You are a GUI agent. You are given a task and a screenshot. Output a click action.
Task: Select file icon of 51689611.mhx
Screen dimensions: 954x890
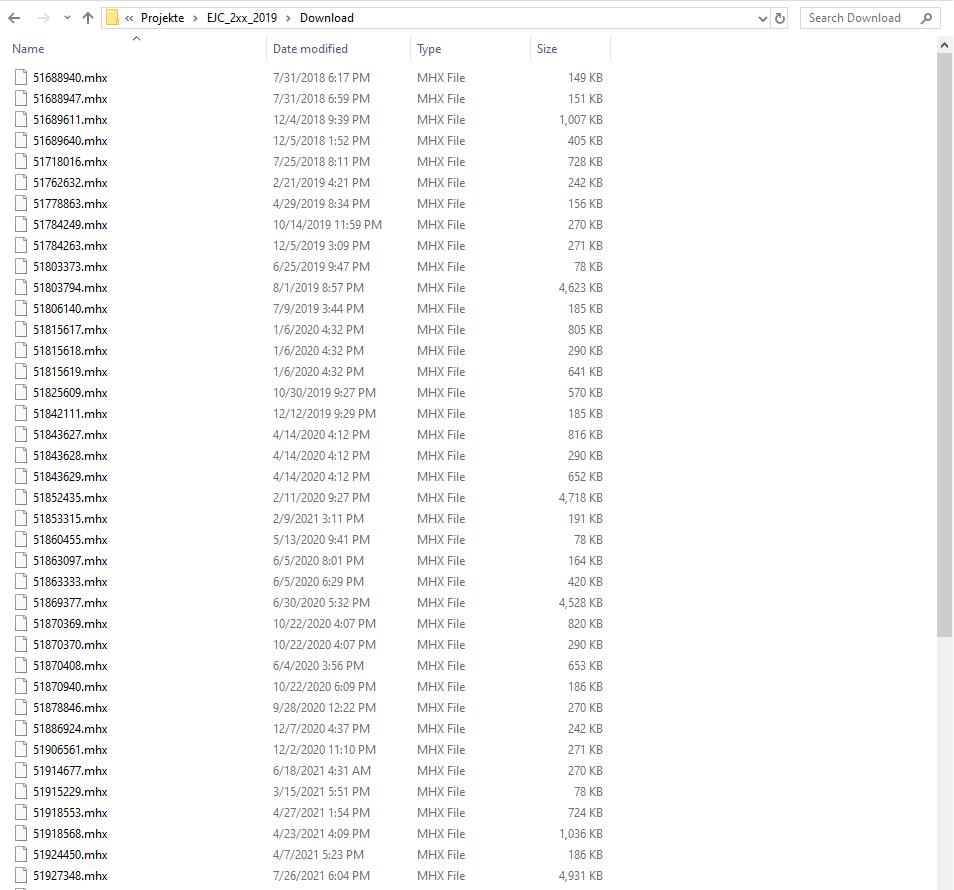click(x=21, y=119)
